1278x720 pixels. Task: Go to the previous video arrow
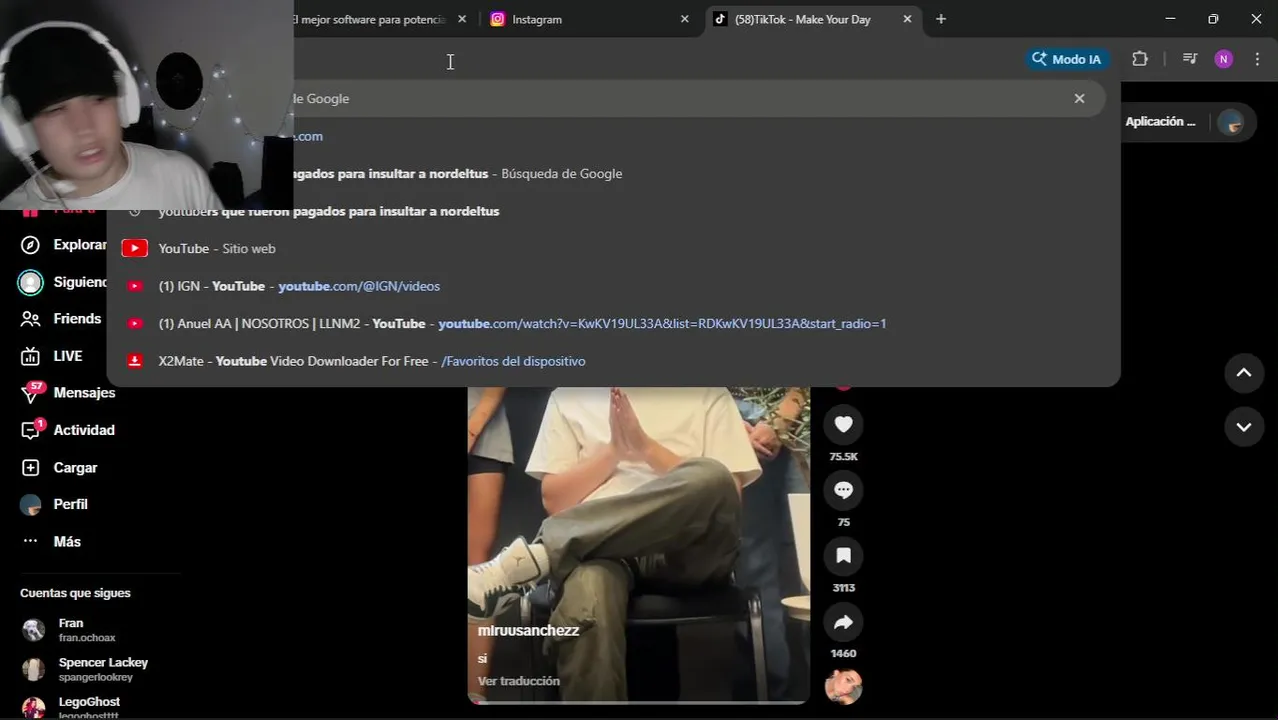(1244, 373)
